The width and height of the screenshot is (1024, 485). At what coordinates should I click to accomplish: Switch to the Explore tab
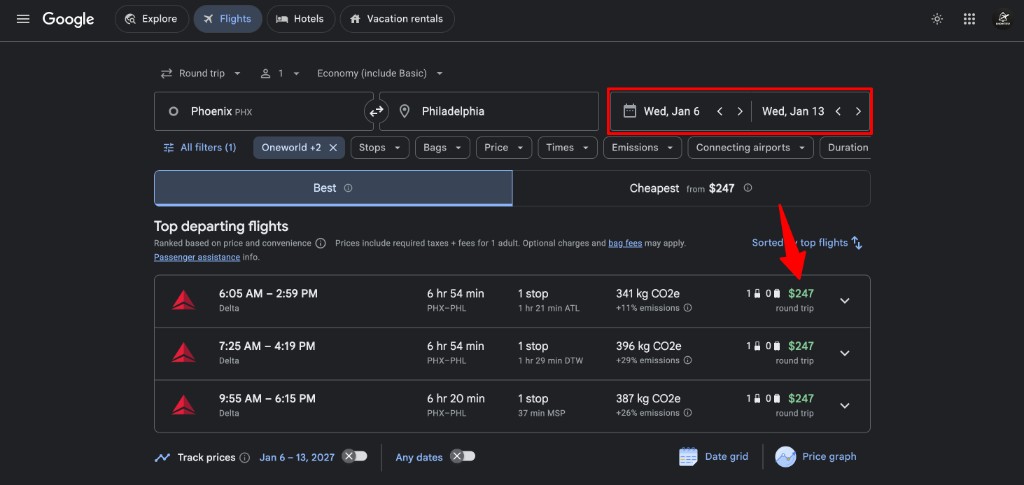152,19
